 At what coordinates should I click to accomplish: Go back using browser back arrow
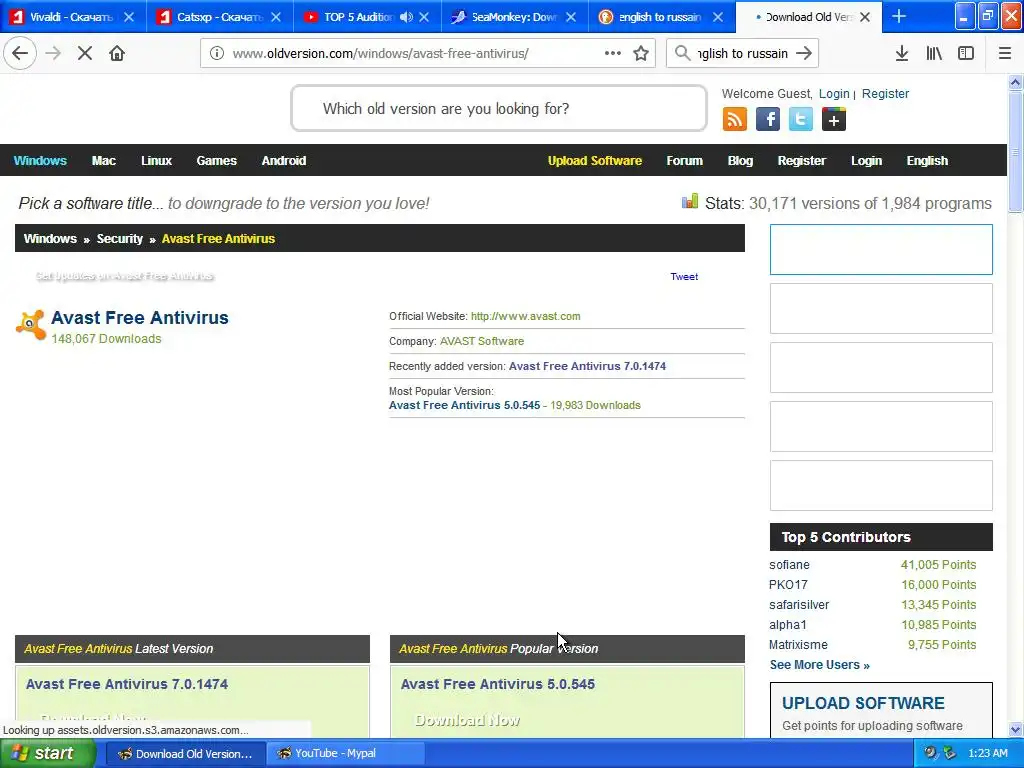[20, 53]
